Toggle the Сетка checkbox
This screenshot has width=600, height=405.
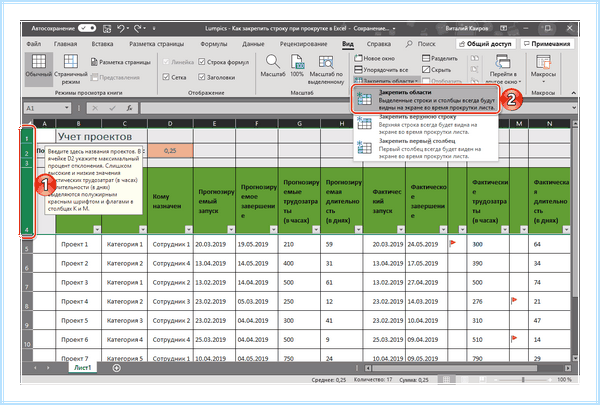[x=166, y=77]
